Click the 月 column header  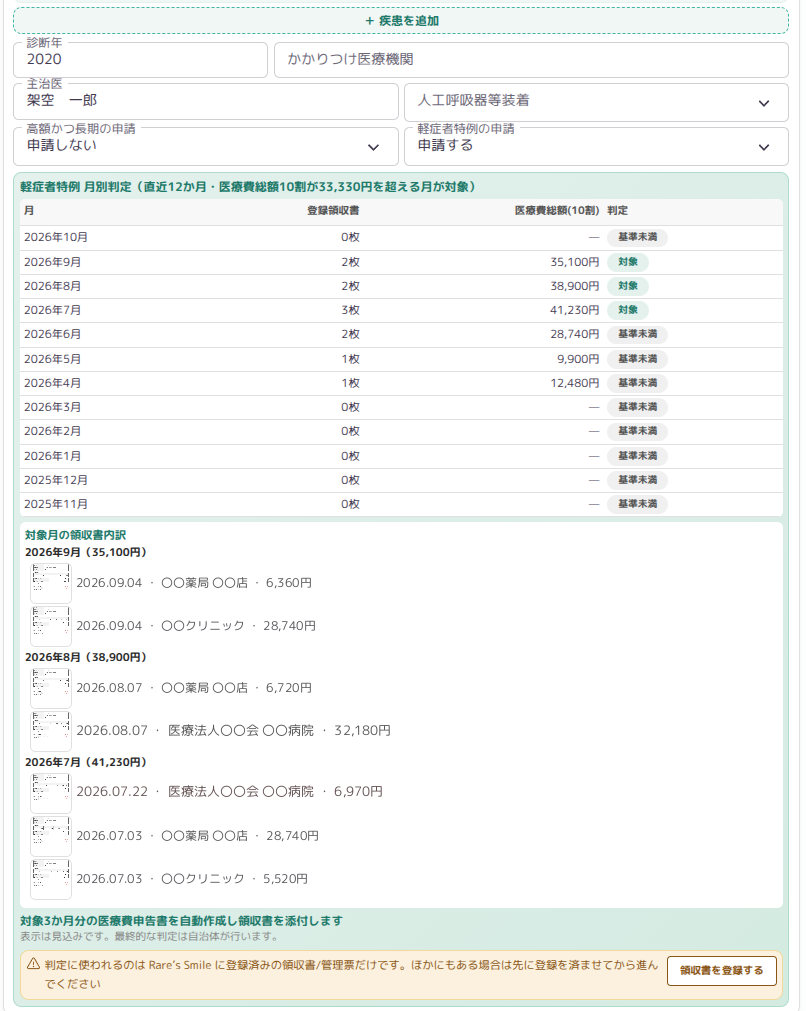point(29,211)
